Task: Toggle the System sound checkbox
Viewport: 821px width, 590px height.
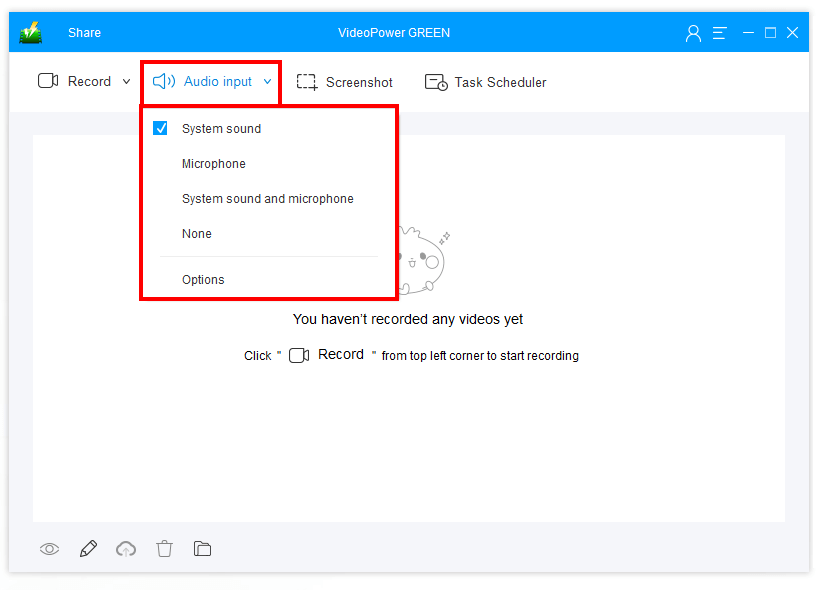Action: [x=160, y=128]
